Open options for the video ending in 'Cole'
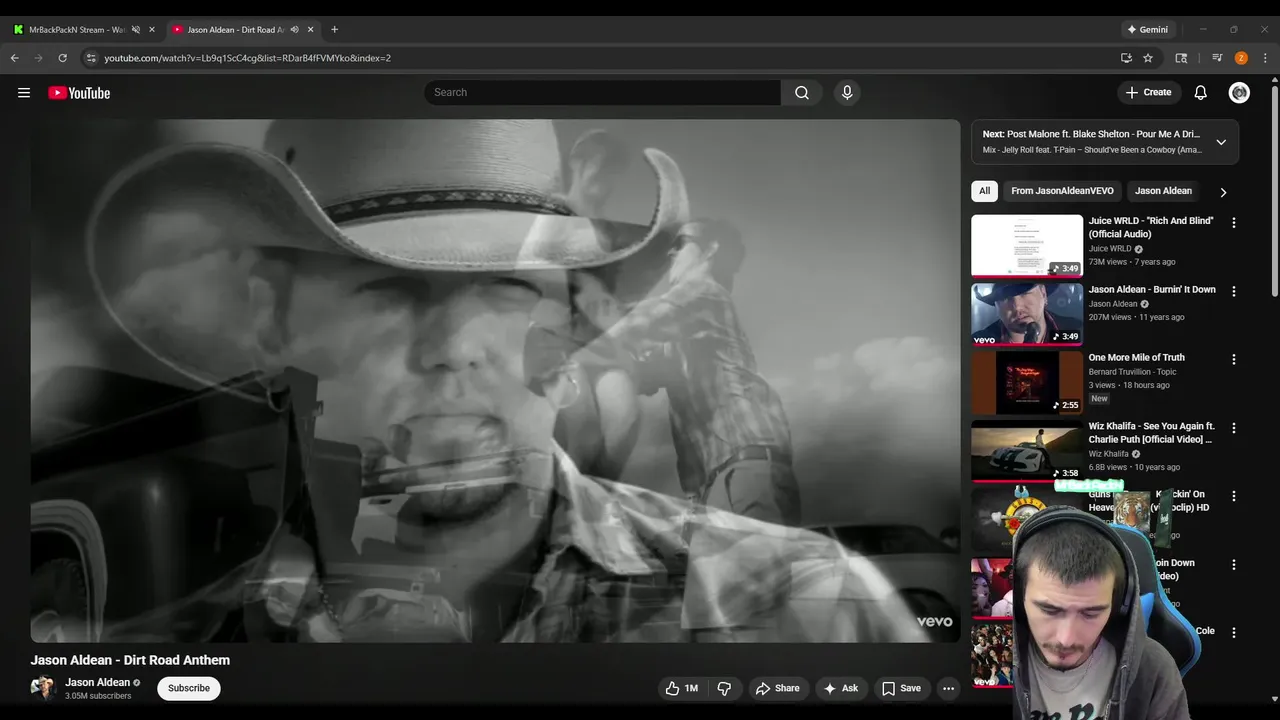This screenshot has width=1280, height=720. tap(1233, 632)
